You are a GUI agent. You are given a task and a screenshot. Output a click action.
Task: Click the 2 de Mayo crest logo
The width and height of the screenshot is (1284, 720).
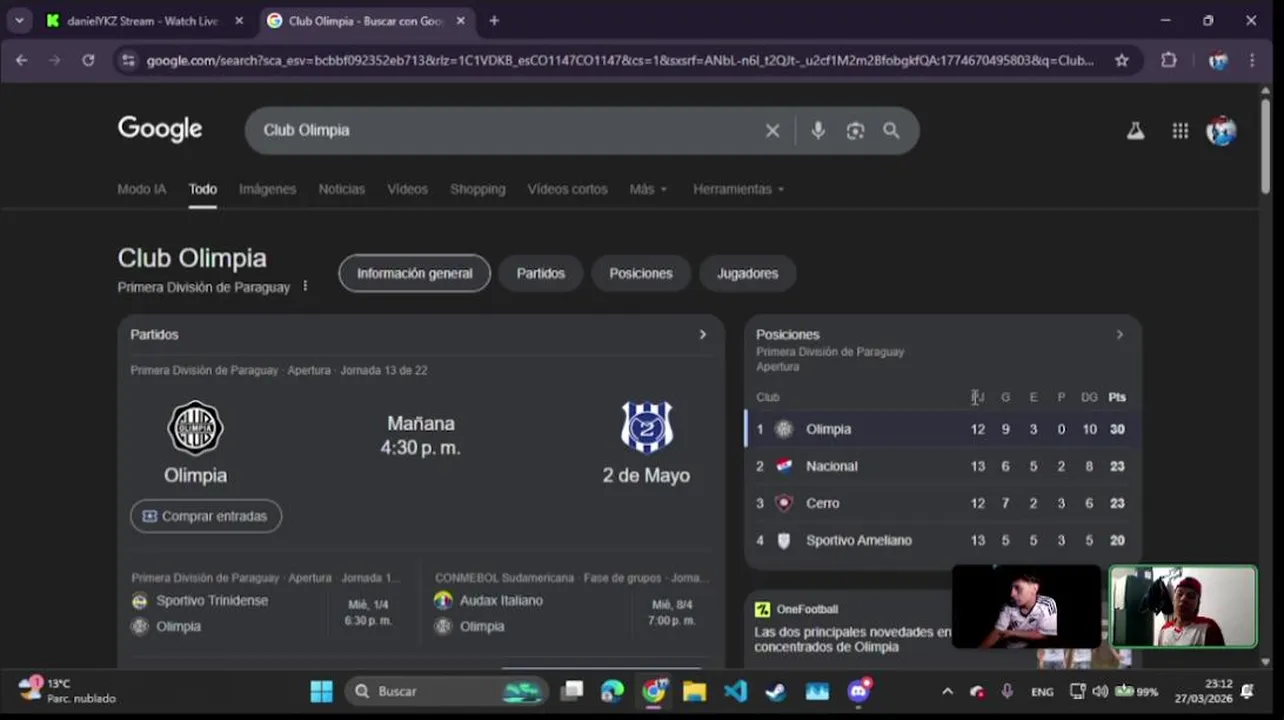646,428
